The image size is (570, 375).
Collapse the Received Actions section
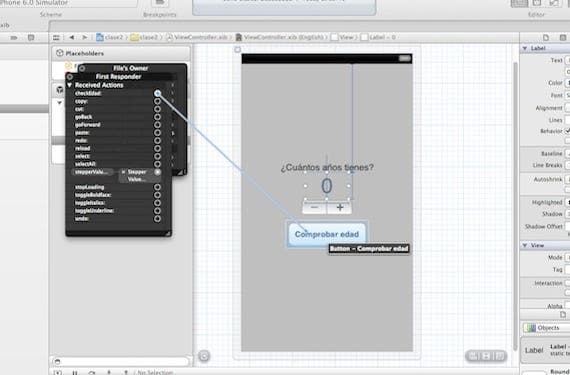(x=69, y=85)
